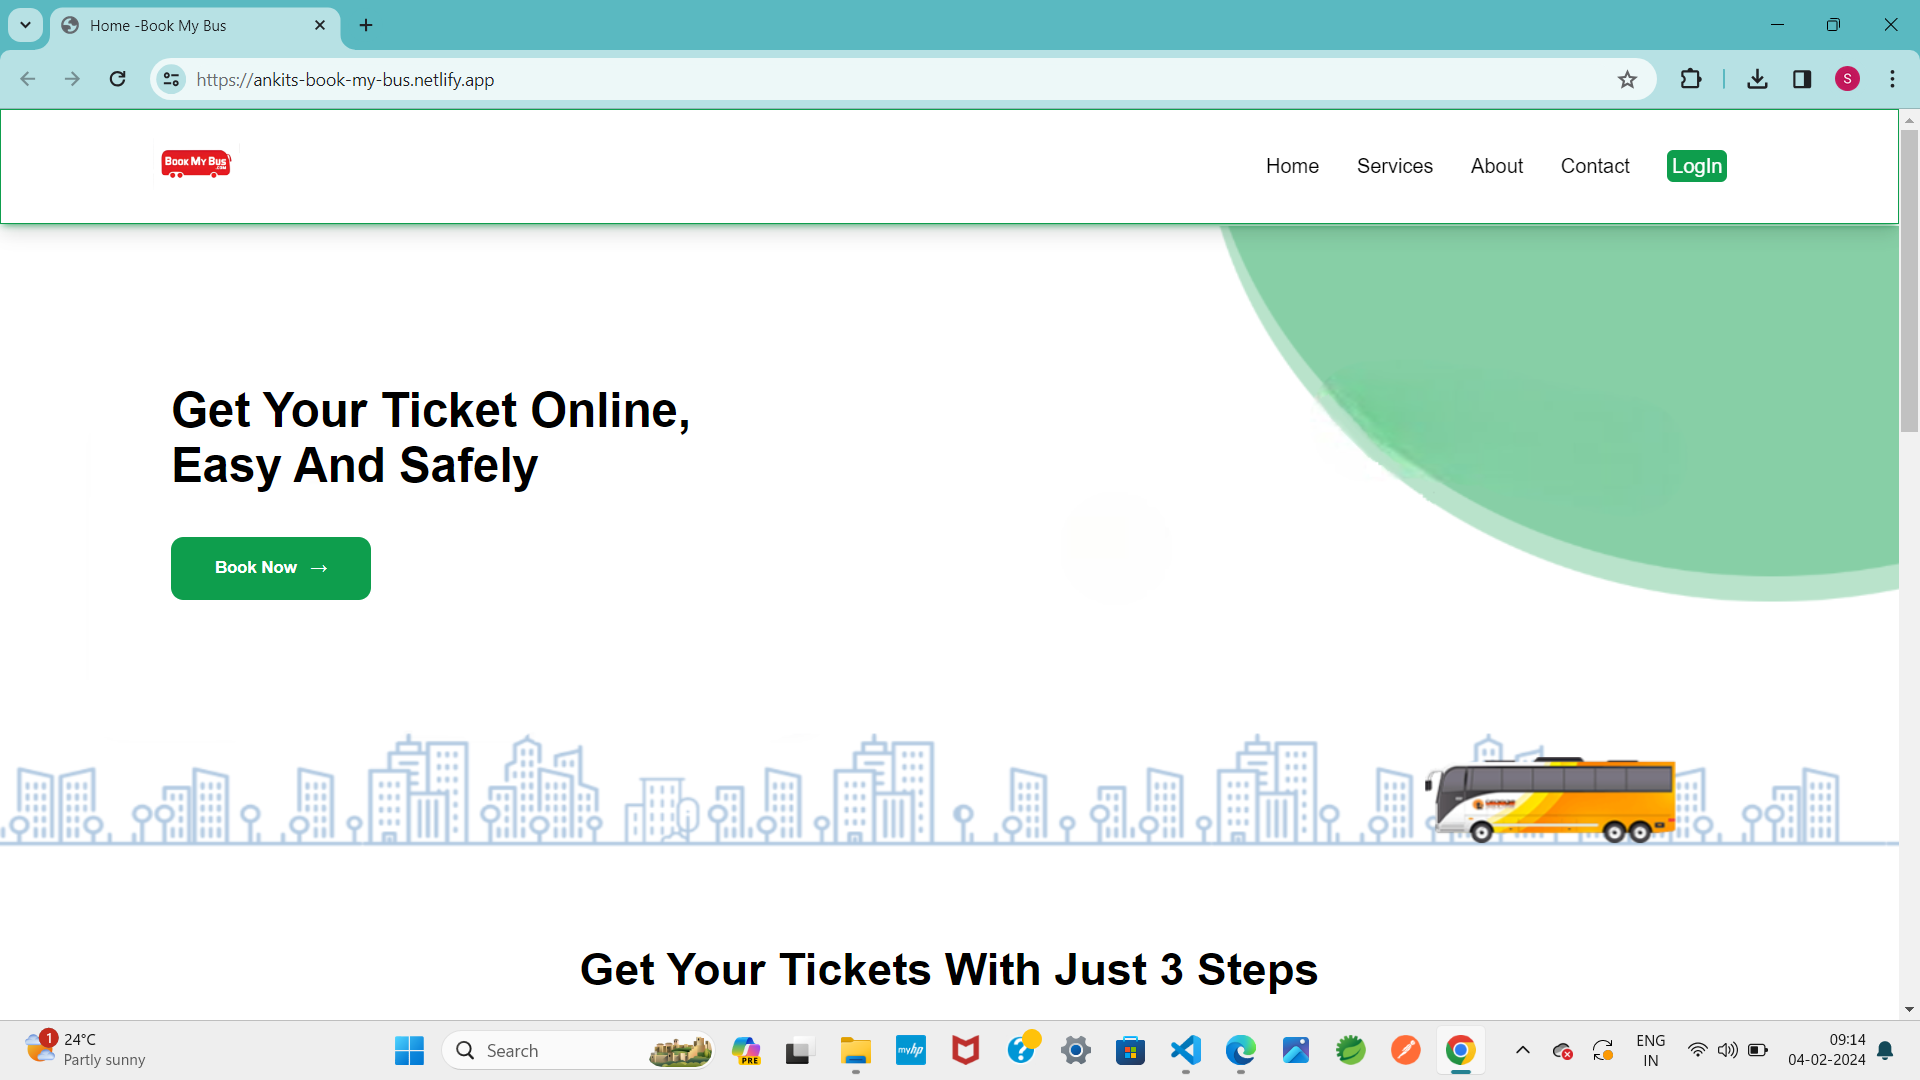This screenshot has width=1920, height=1080.
Task: Show hidden system tray icons
Action: coord(1522,1050)
